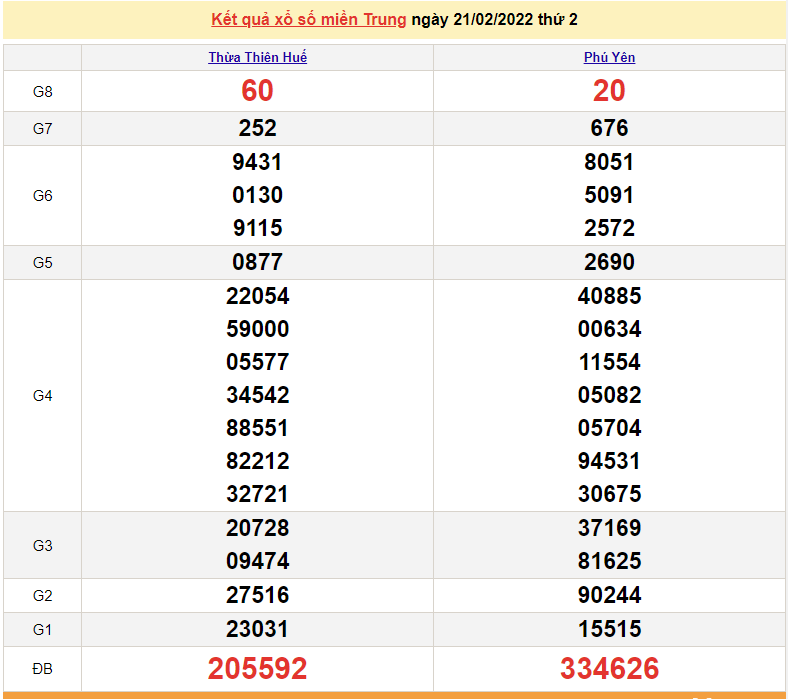Click the G6 row label
This screenshot has height=699, width=788.
tap(42, 196)
